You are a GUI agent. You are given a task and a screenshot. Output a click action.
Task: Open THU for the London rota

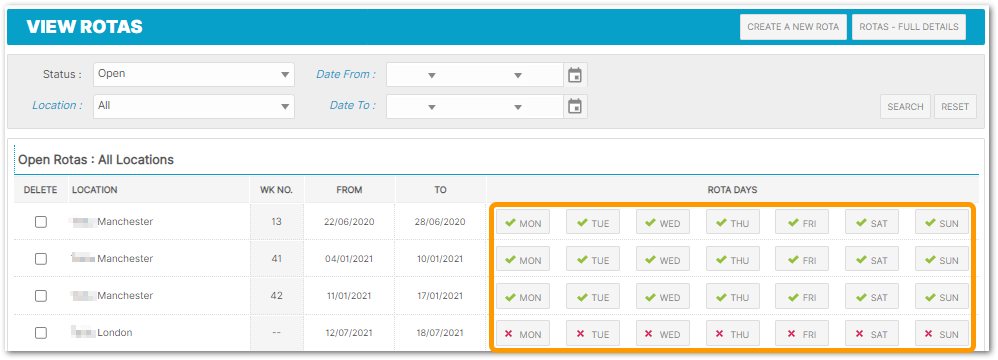click(x=732, y=333)
